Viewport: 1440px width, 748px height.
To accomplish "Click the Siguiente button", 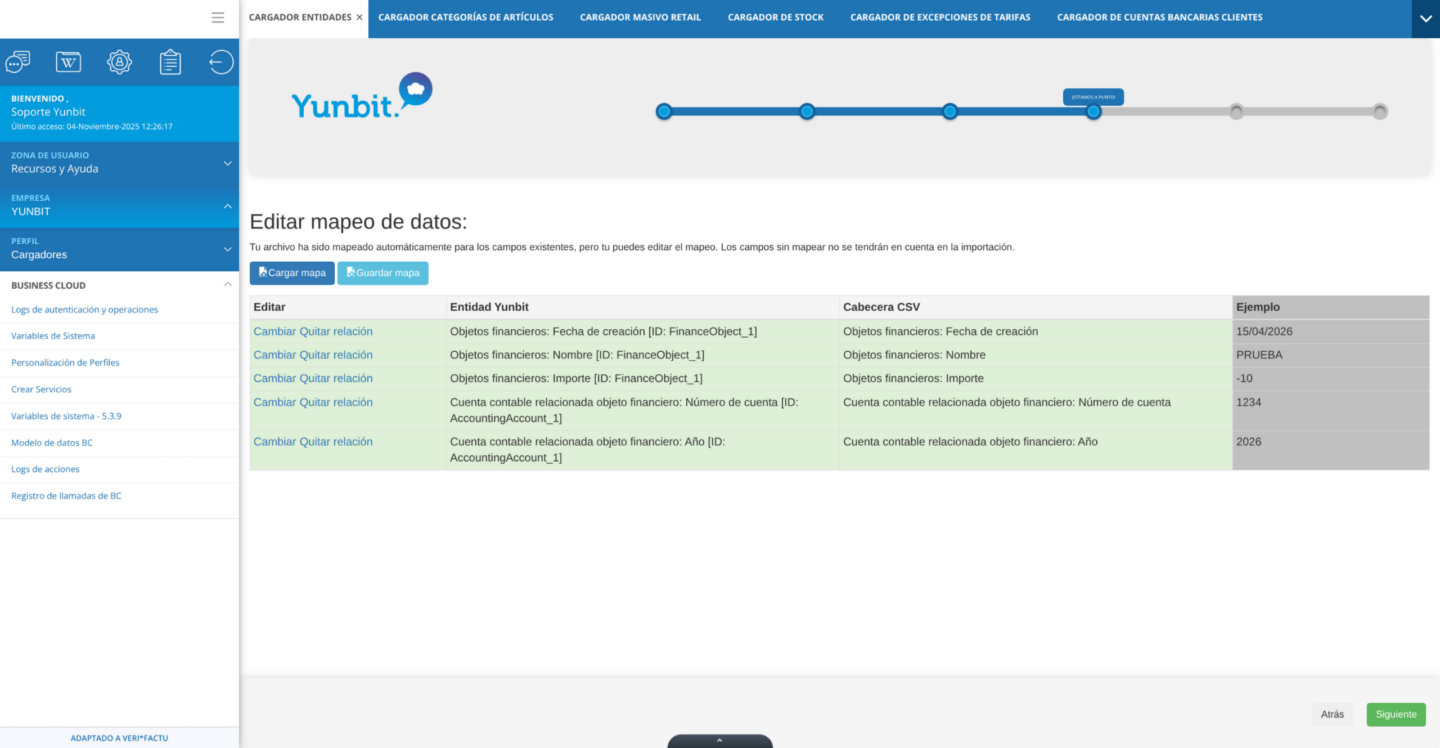I will point(1396,714).
